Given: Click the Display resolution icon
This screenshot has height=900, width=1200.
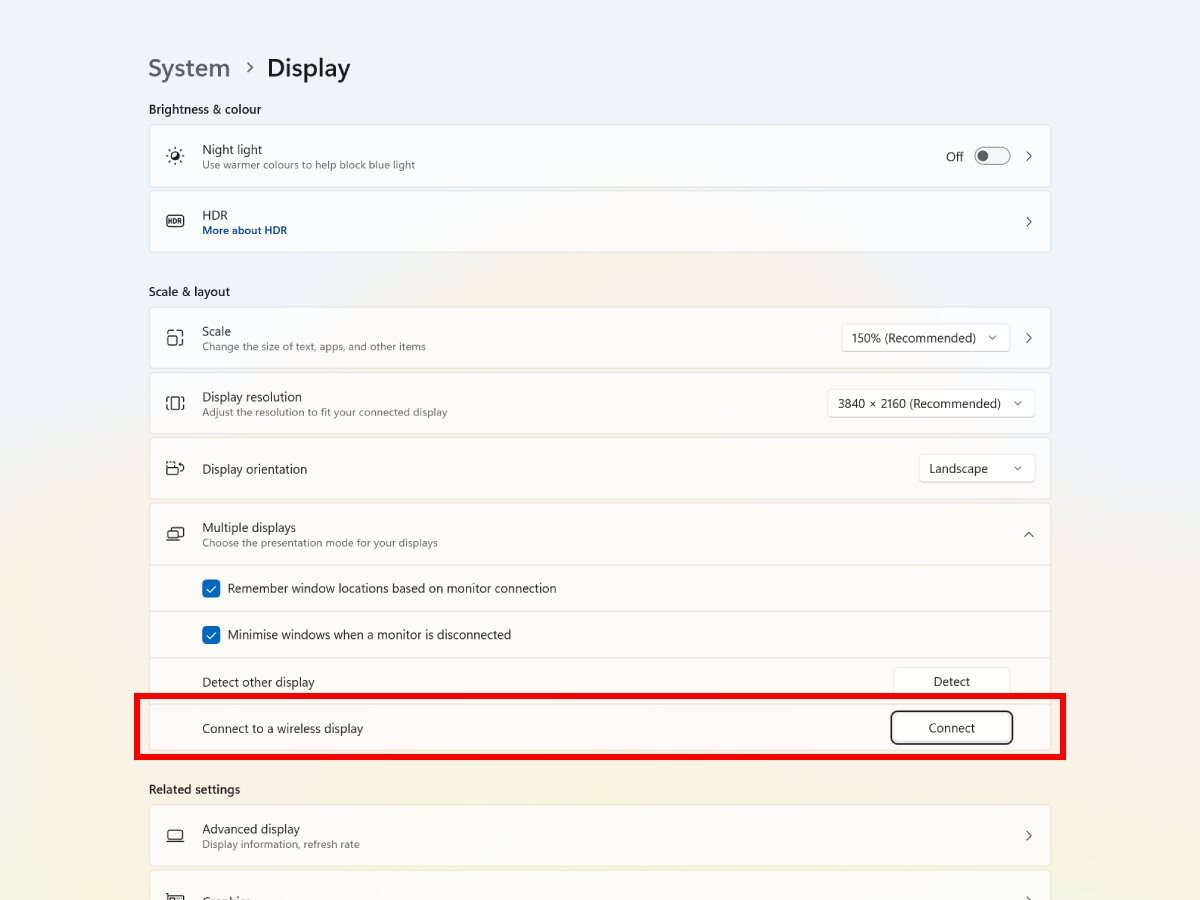Looking at the screenshot, I should 175,403.
